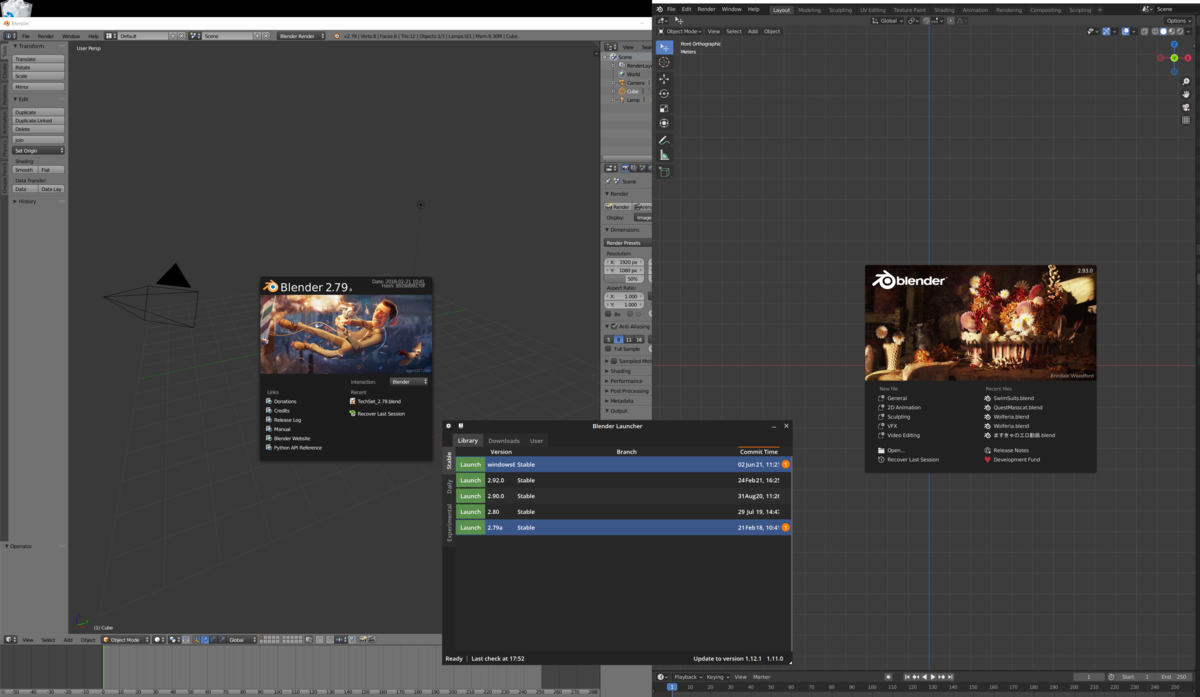
Task: Click orange notification badge on the 2.79a row
Action: pos(786,527)
